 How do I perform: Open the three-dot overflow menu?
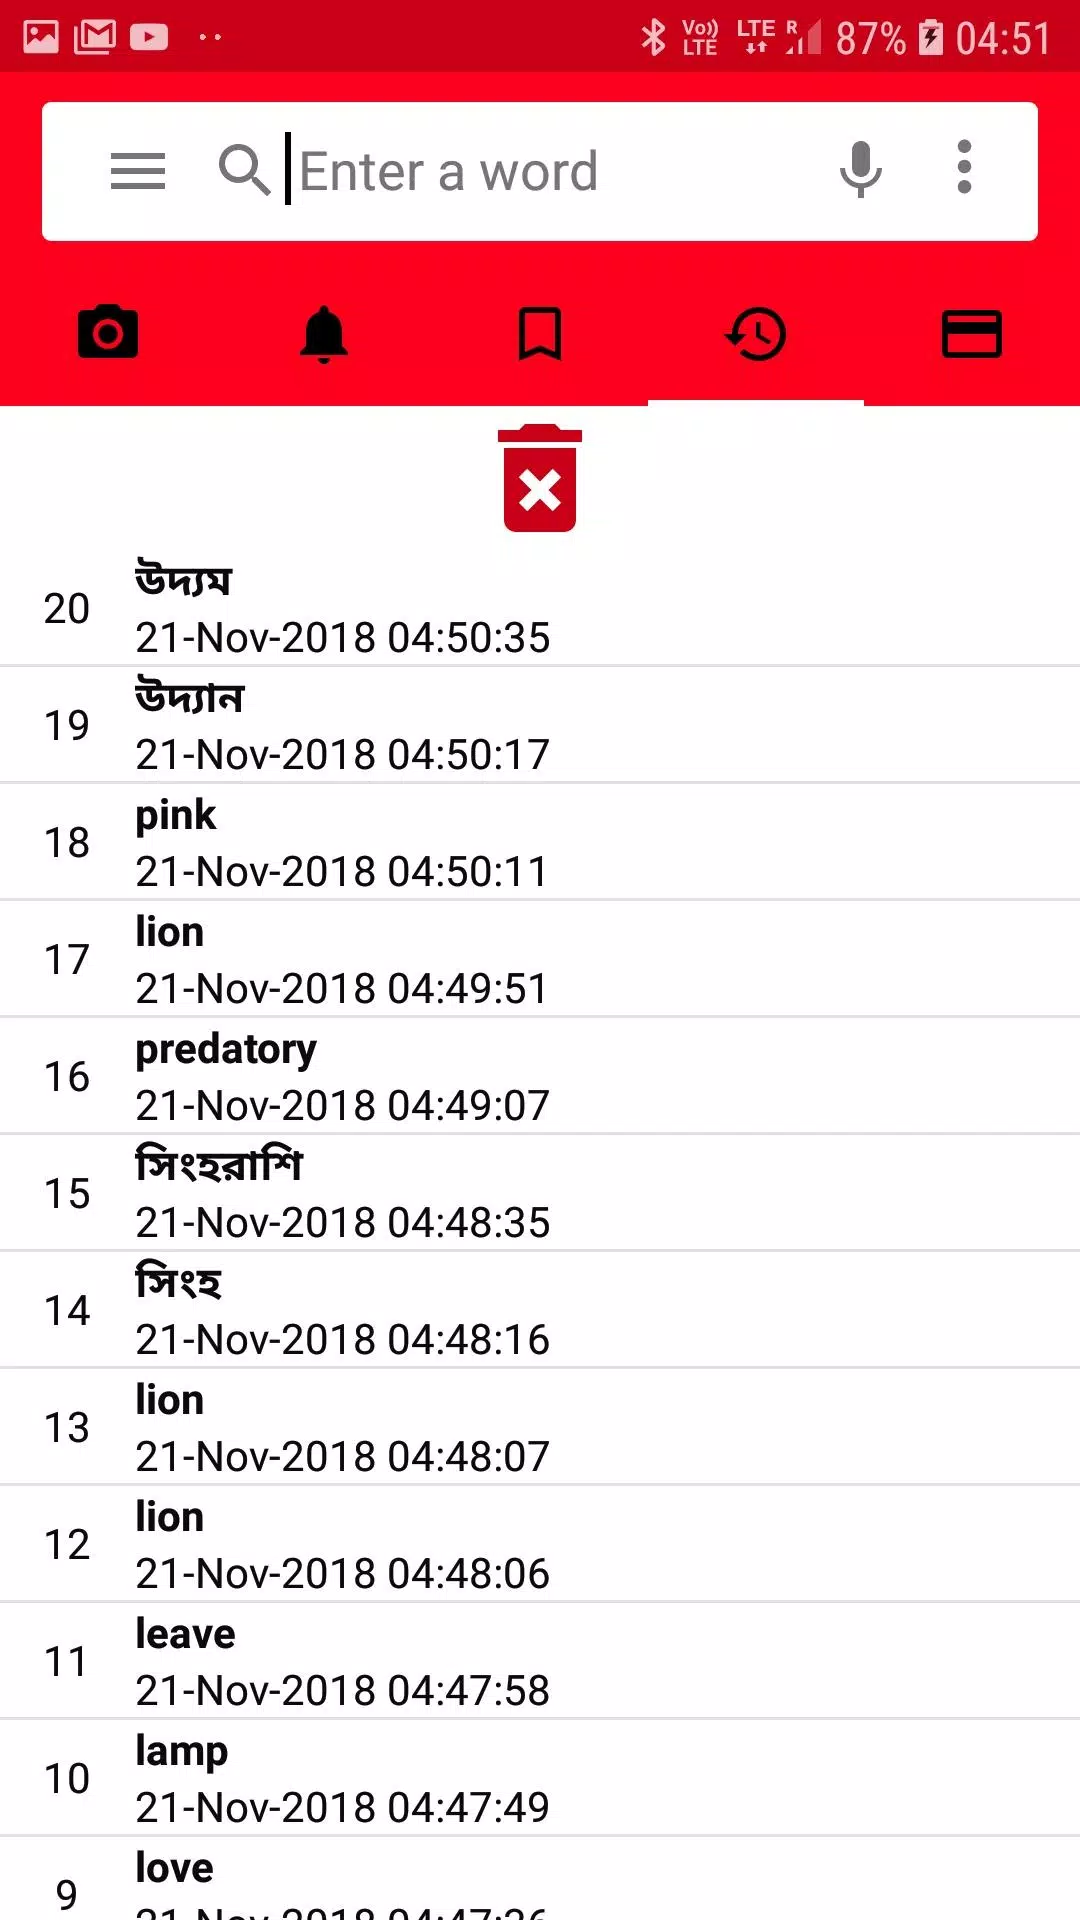pyautogui.click(x=964, y=168)
